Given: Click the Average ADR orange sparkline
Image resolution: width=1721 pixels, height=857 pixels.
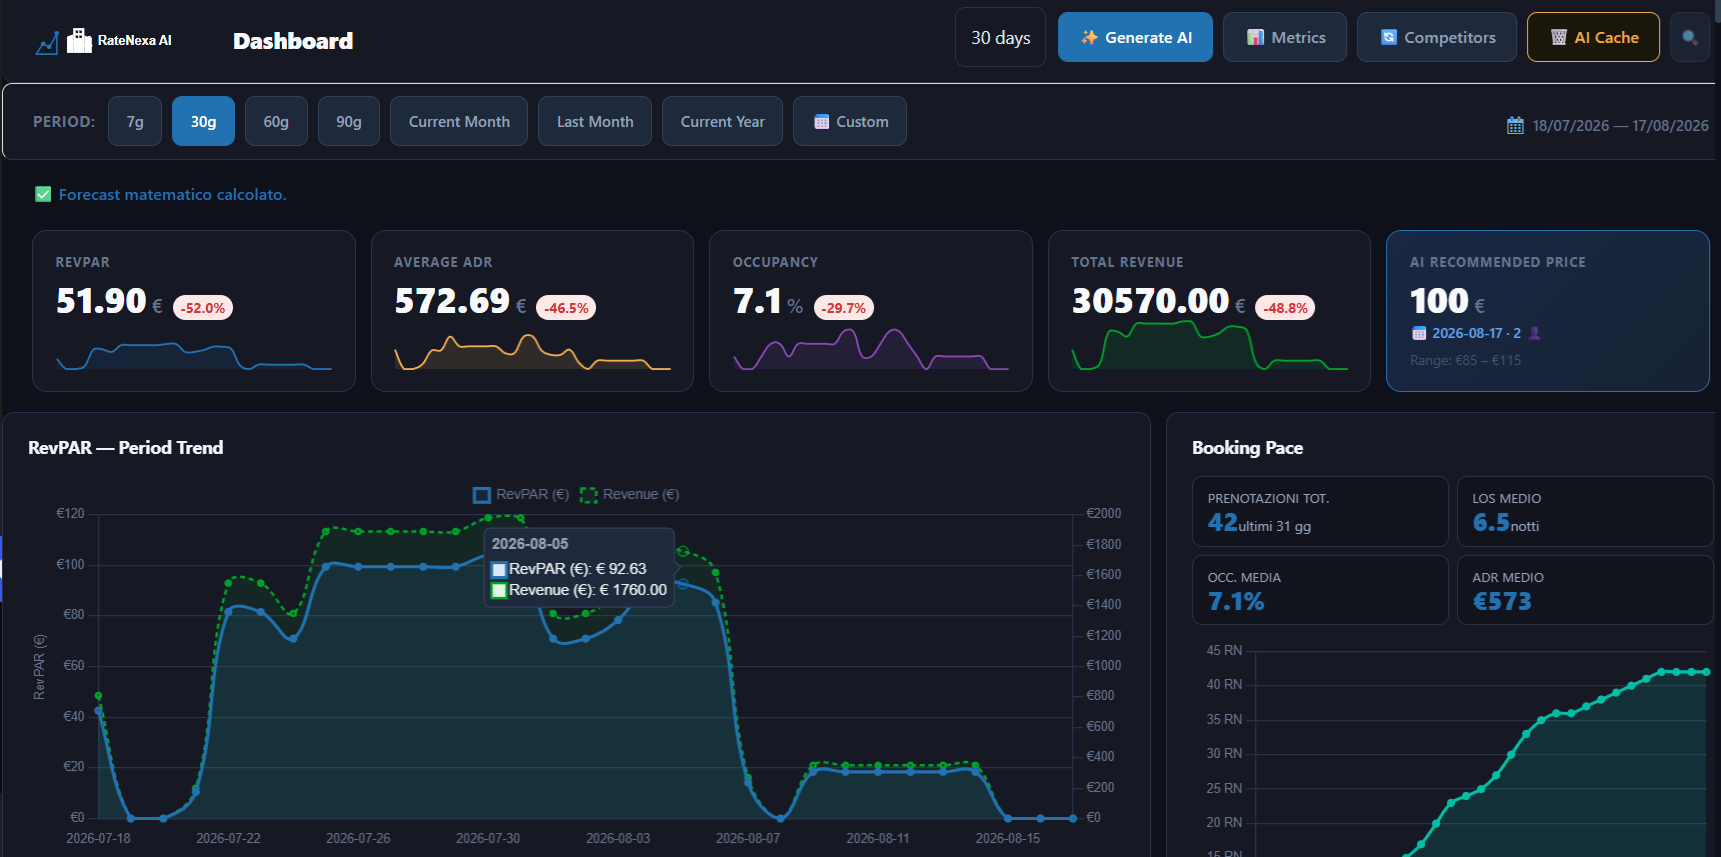Looking at the screenshot, I should [532, 352].
